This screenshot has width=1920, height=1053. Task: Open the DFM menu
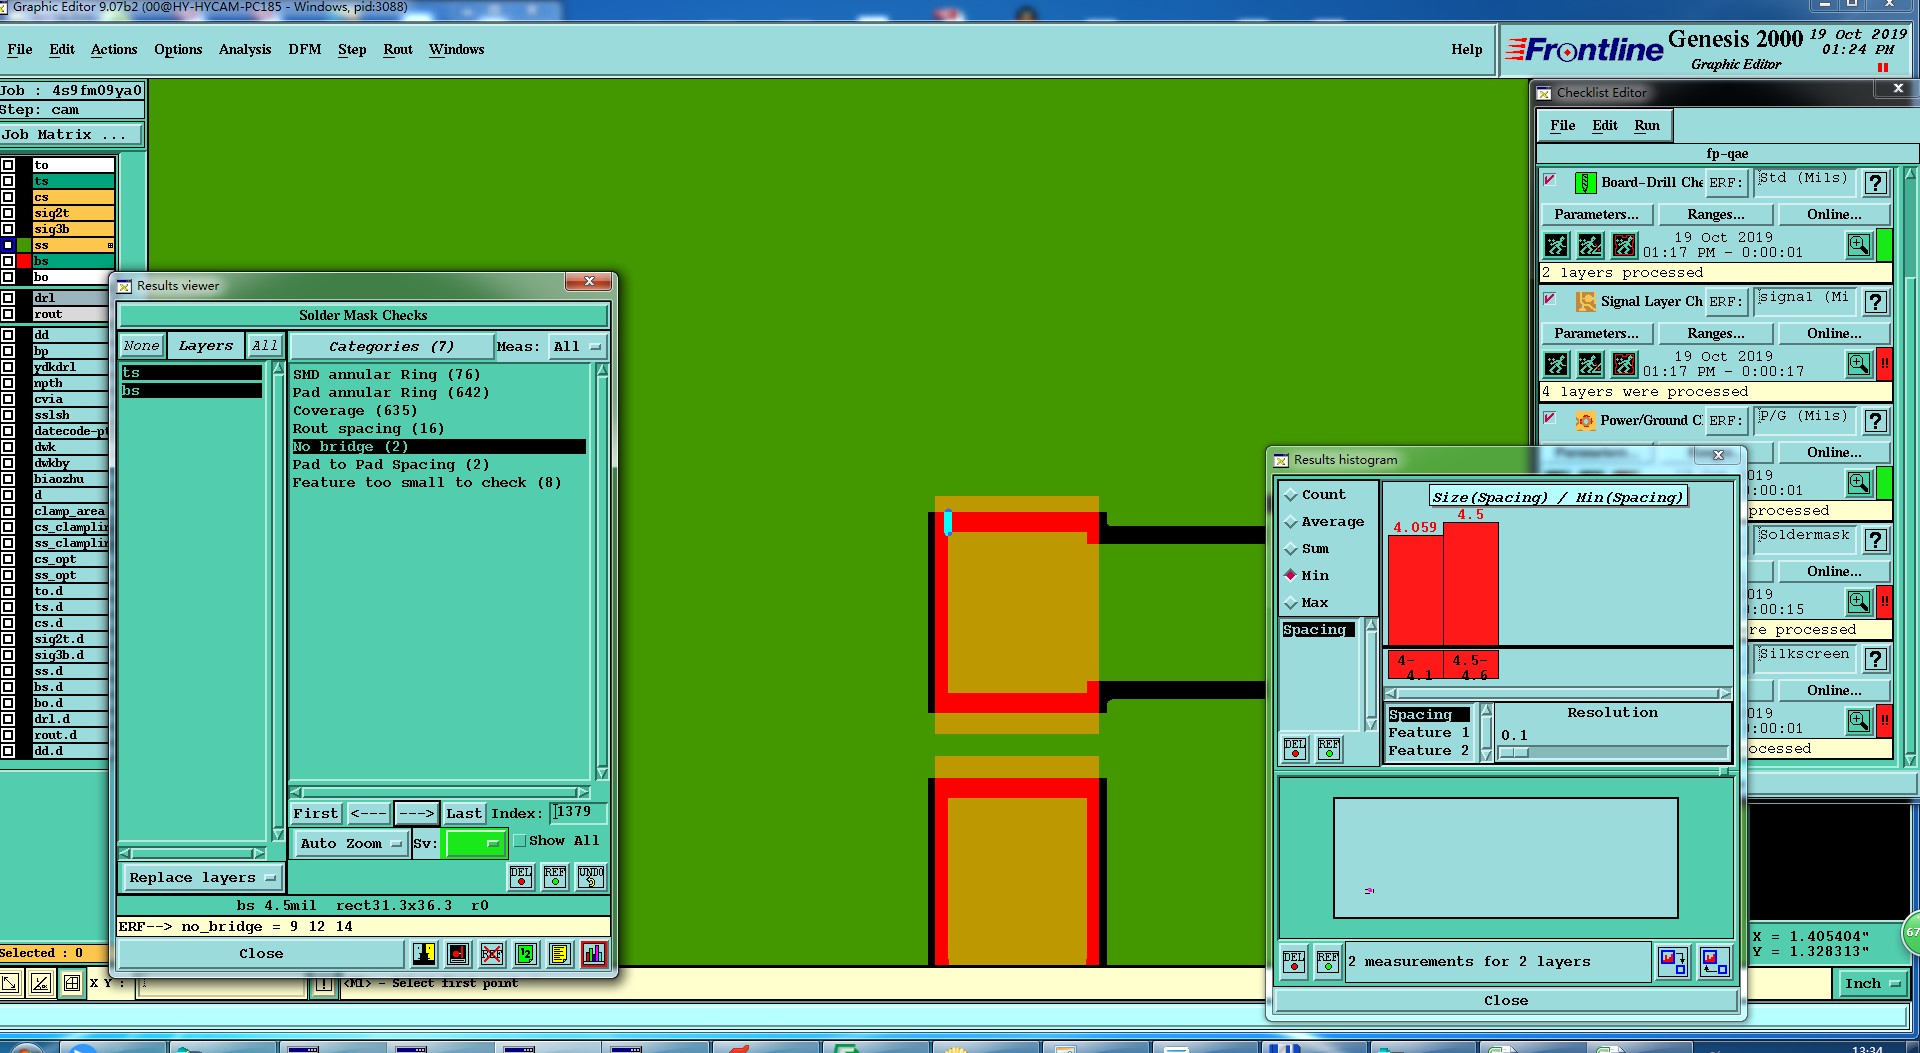pos(305,49)
